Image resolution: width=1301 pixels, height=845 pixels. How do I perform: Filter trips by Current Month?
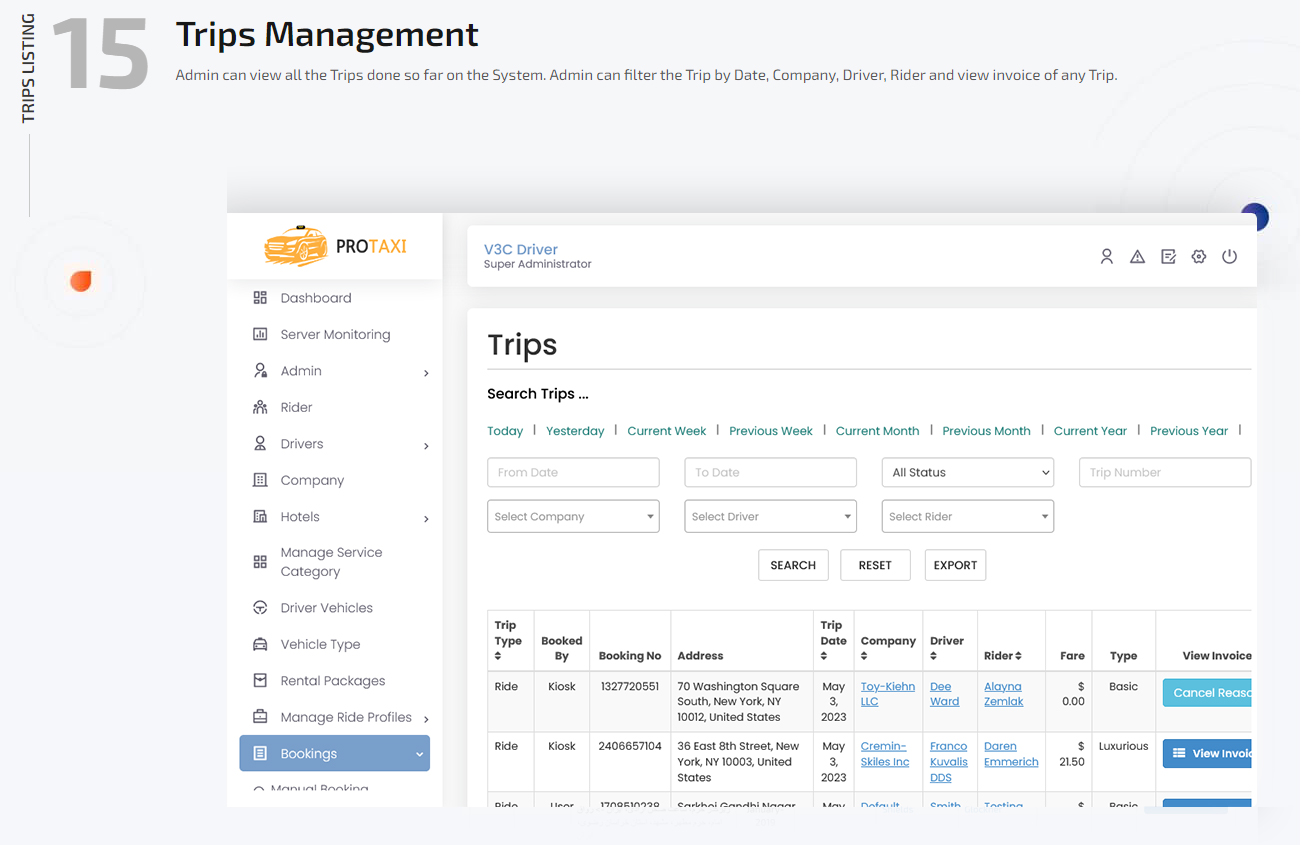tap(877, 431)
